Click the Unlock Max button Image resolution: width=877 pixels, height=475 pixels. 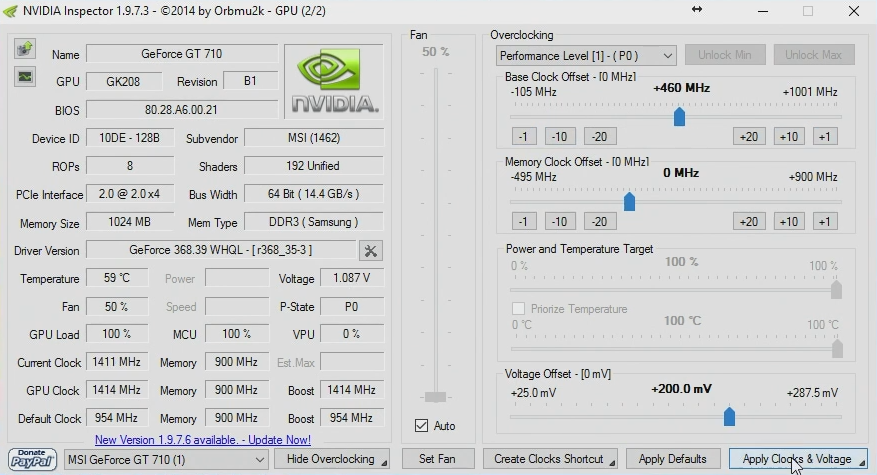pyautogui.click(x=814, y=55)
